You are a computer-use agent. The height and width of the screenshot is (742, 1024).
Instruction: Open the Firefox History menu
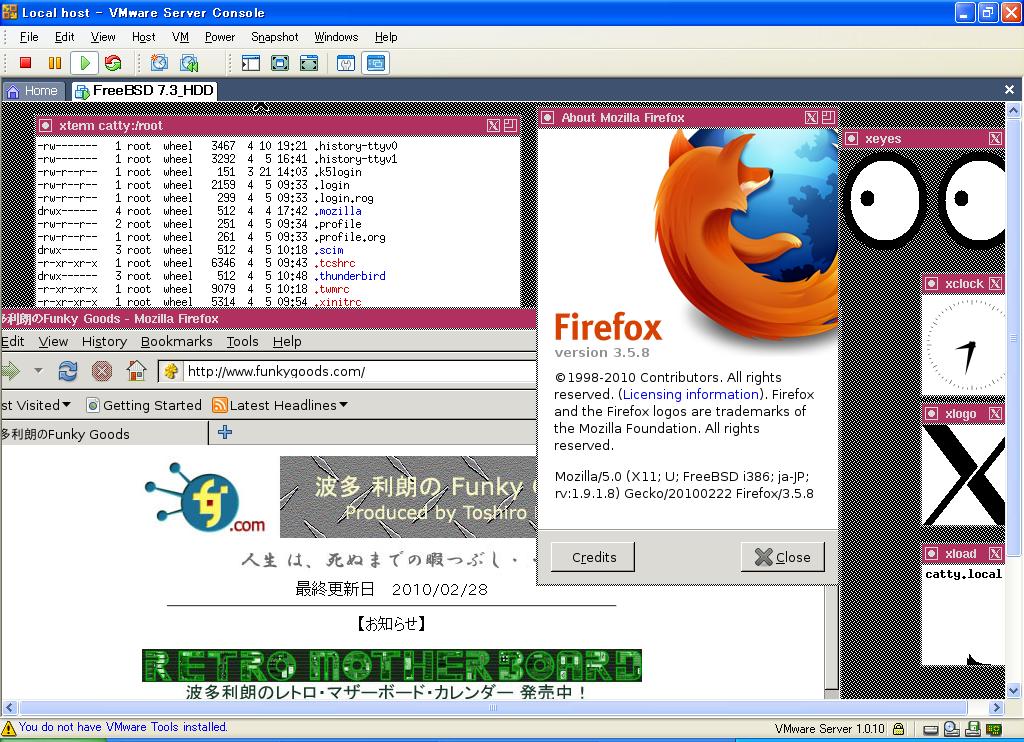104,342
